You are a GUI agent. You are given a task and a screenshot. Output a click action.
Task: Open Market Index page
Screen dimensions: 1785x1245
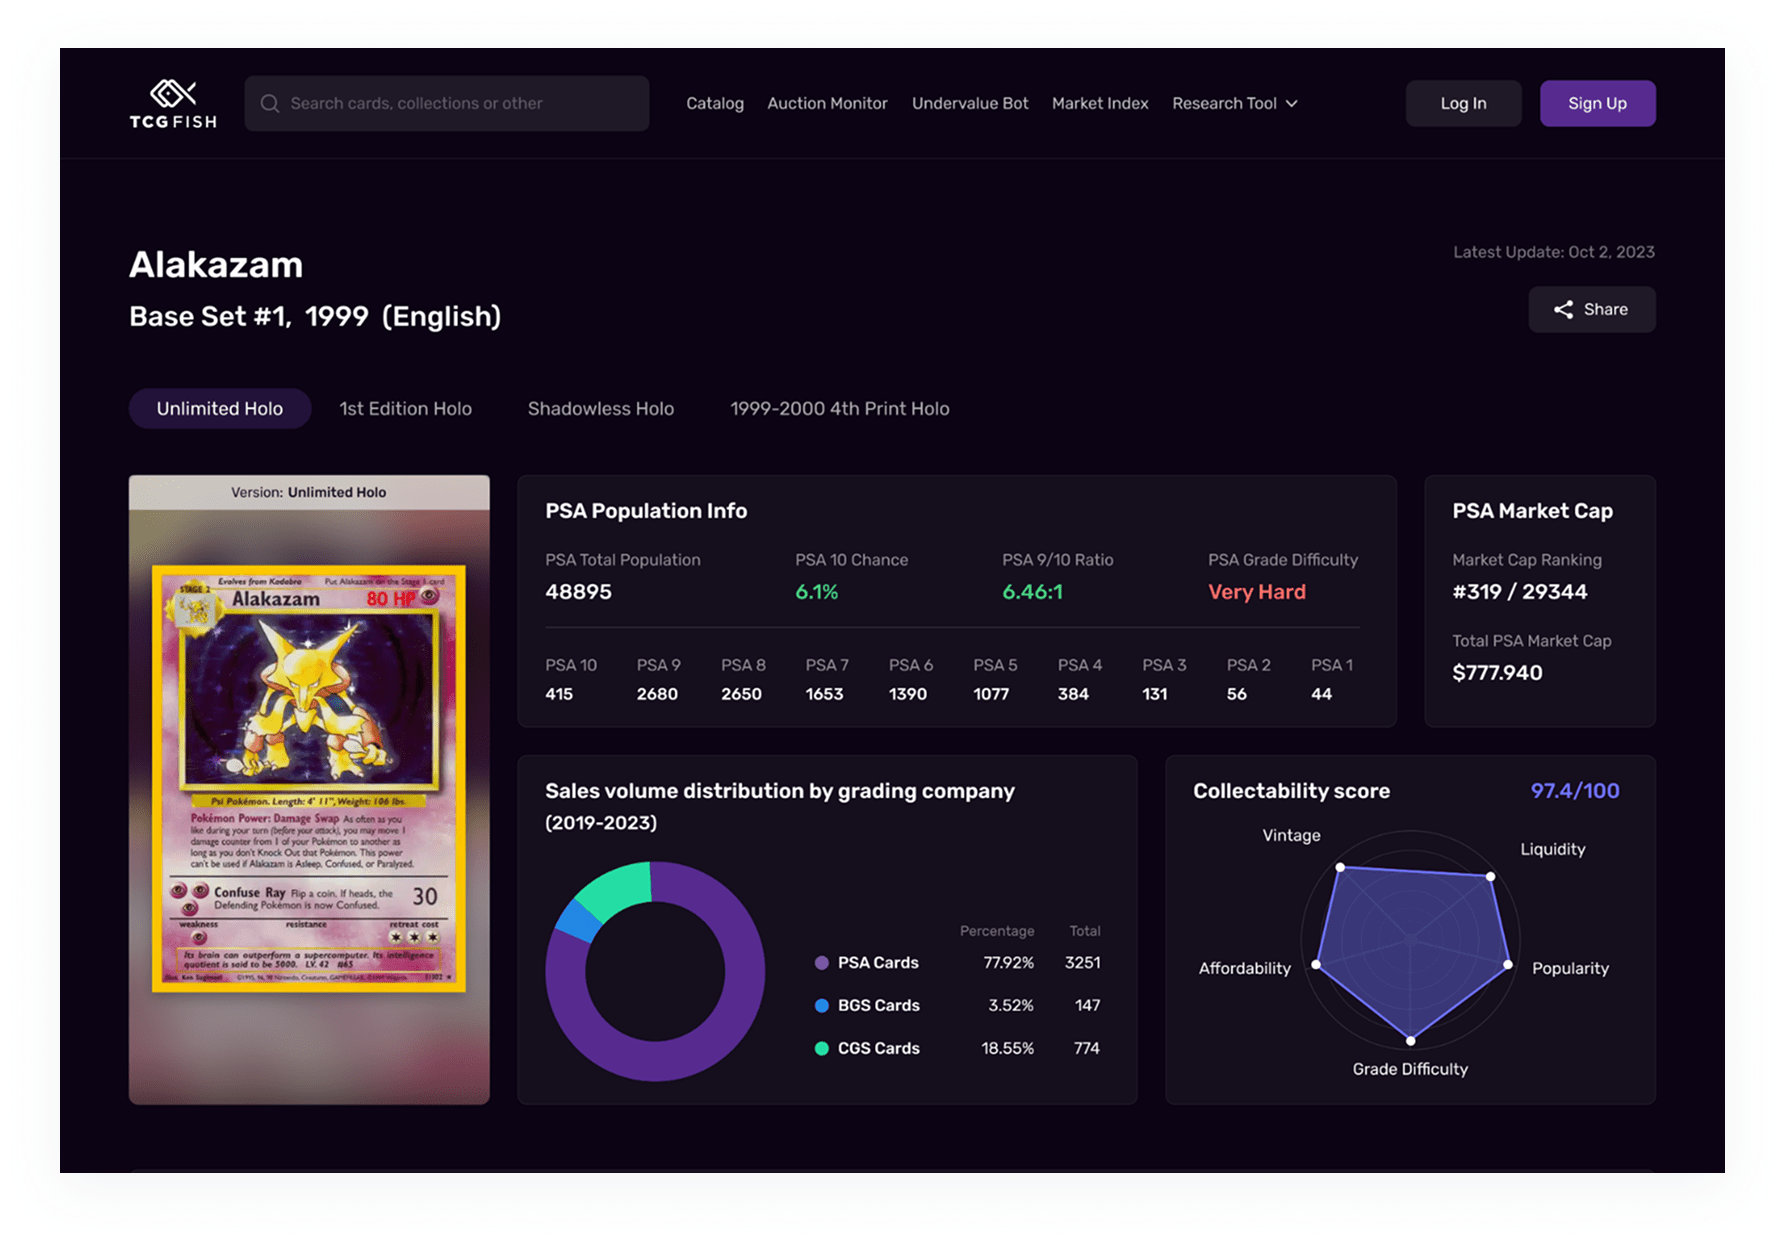1100,104
